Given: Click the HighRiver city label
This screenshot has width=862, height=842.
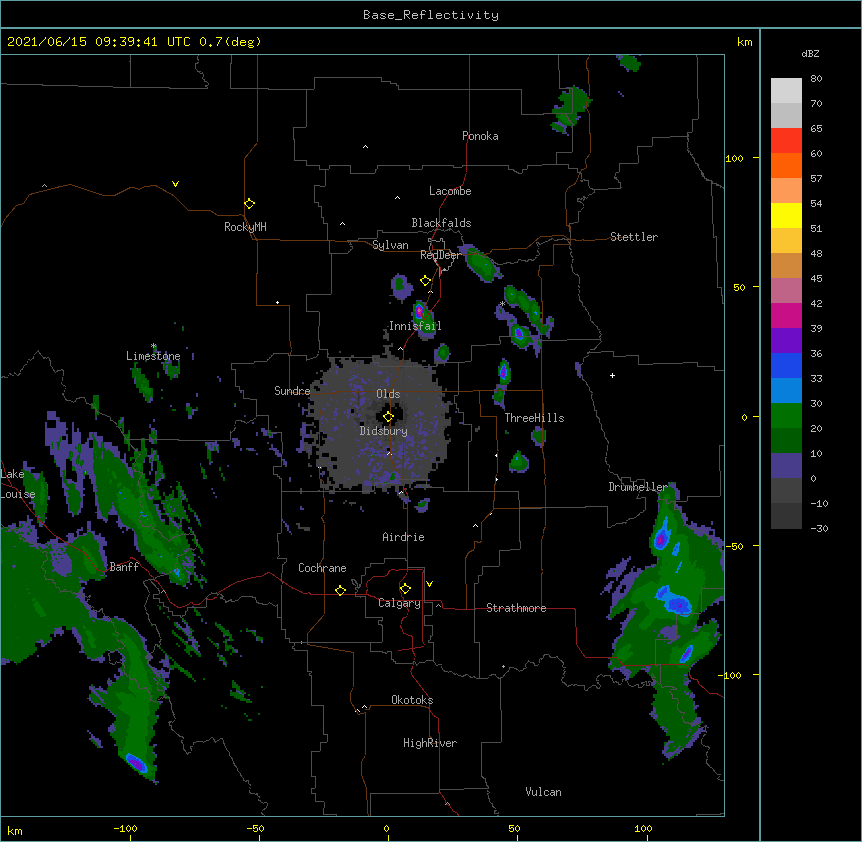Looking at the screenshot, I should tap(430, 743).
